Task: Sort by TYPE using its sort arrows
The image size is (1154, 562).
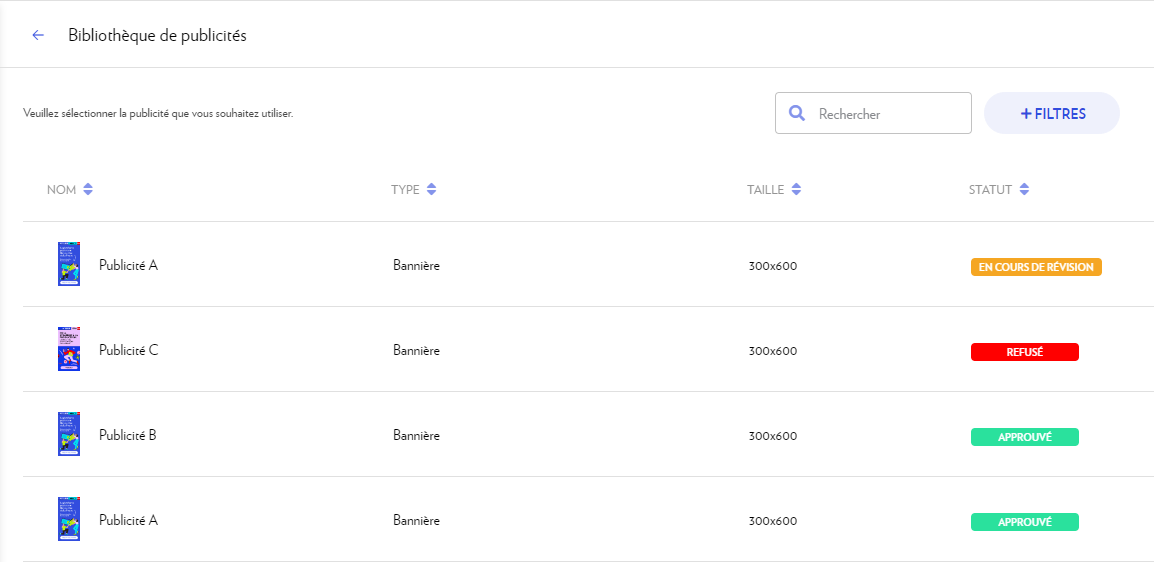Action: point(431,190)
